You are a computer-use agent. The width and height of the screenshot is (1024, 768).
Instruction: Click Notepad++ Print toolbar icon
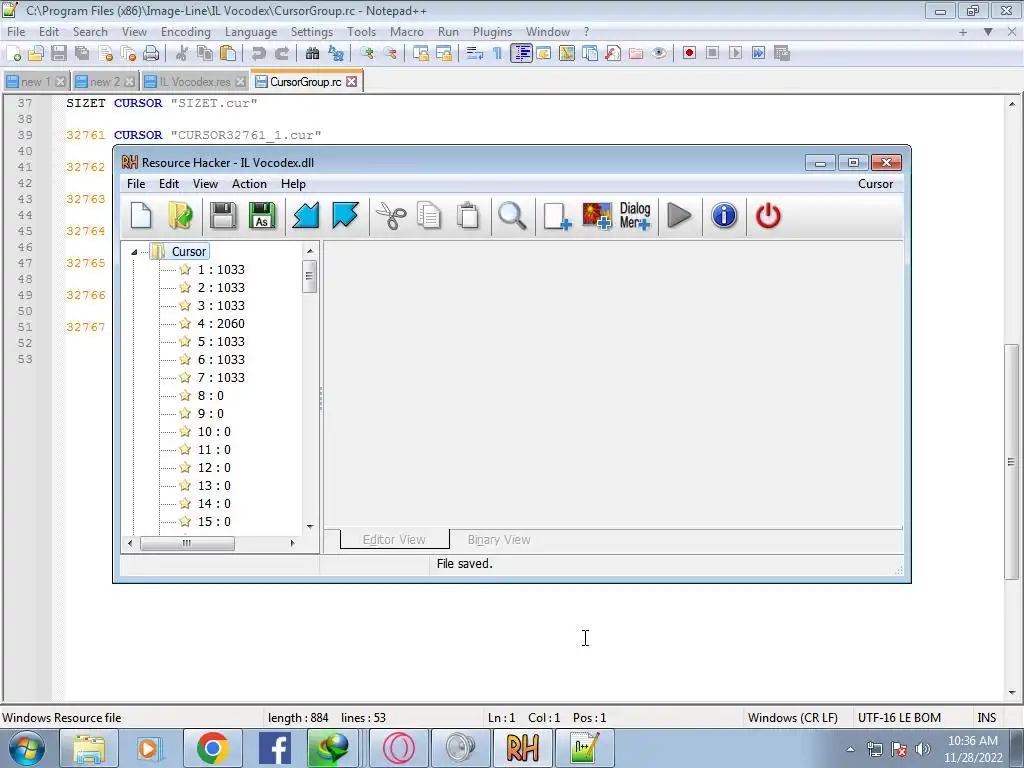click(x=151, y=54)
